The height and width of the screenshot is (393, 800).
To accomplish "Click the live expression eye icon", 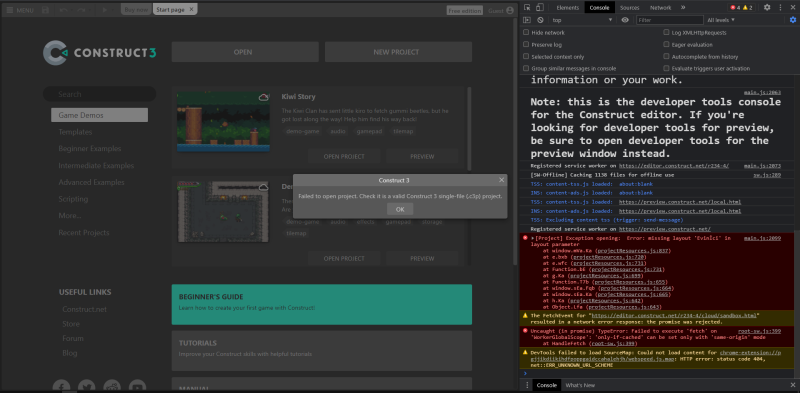I will (x=625, y=20).
